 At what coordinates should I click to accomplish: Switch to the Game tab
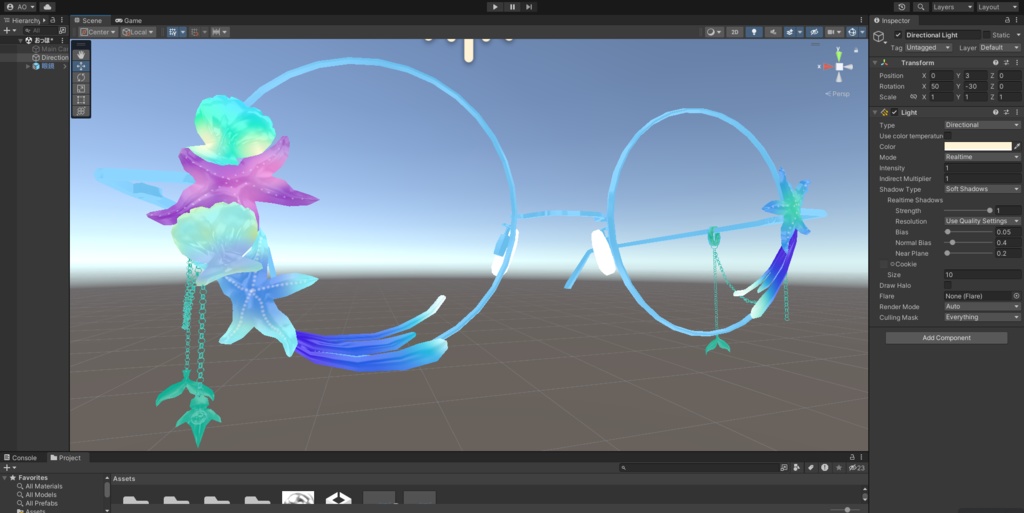pos(128,20)
